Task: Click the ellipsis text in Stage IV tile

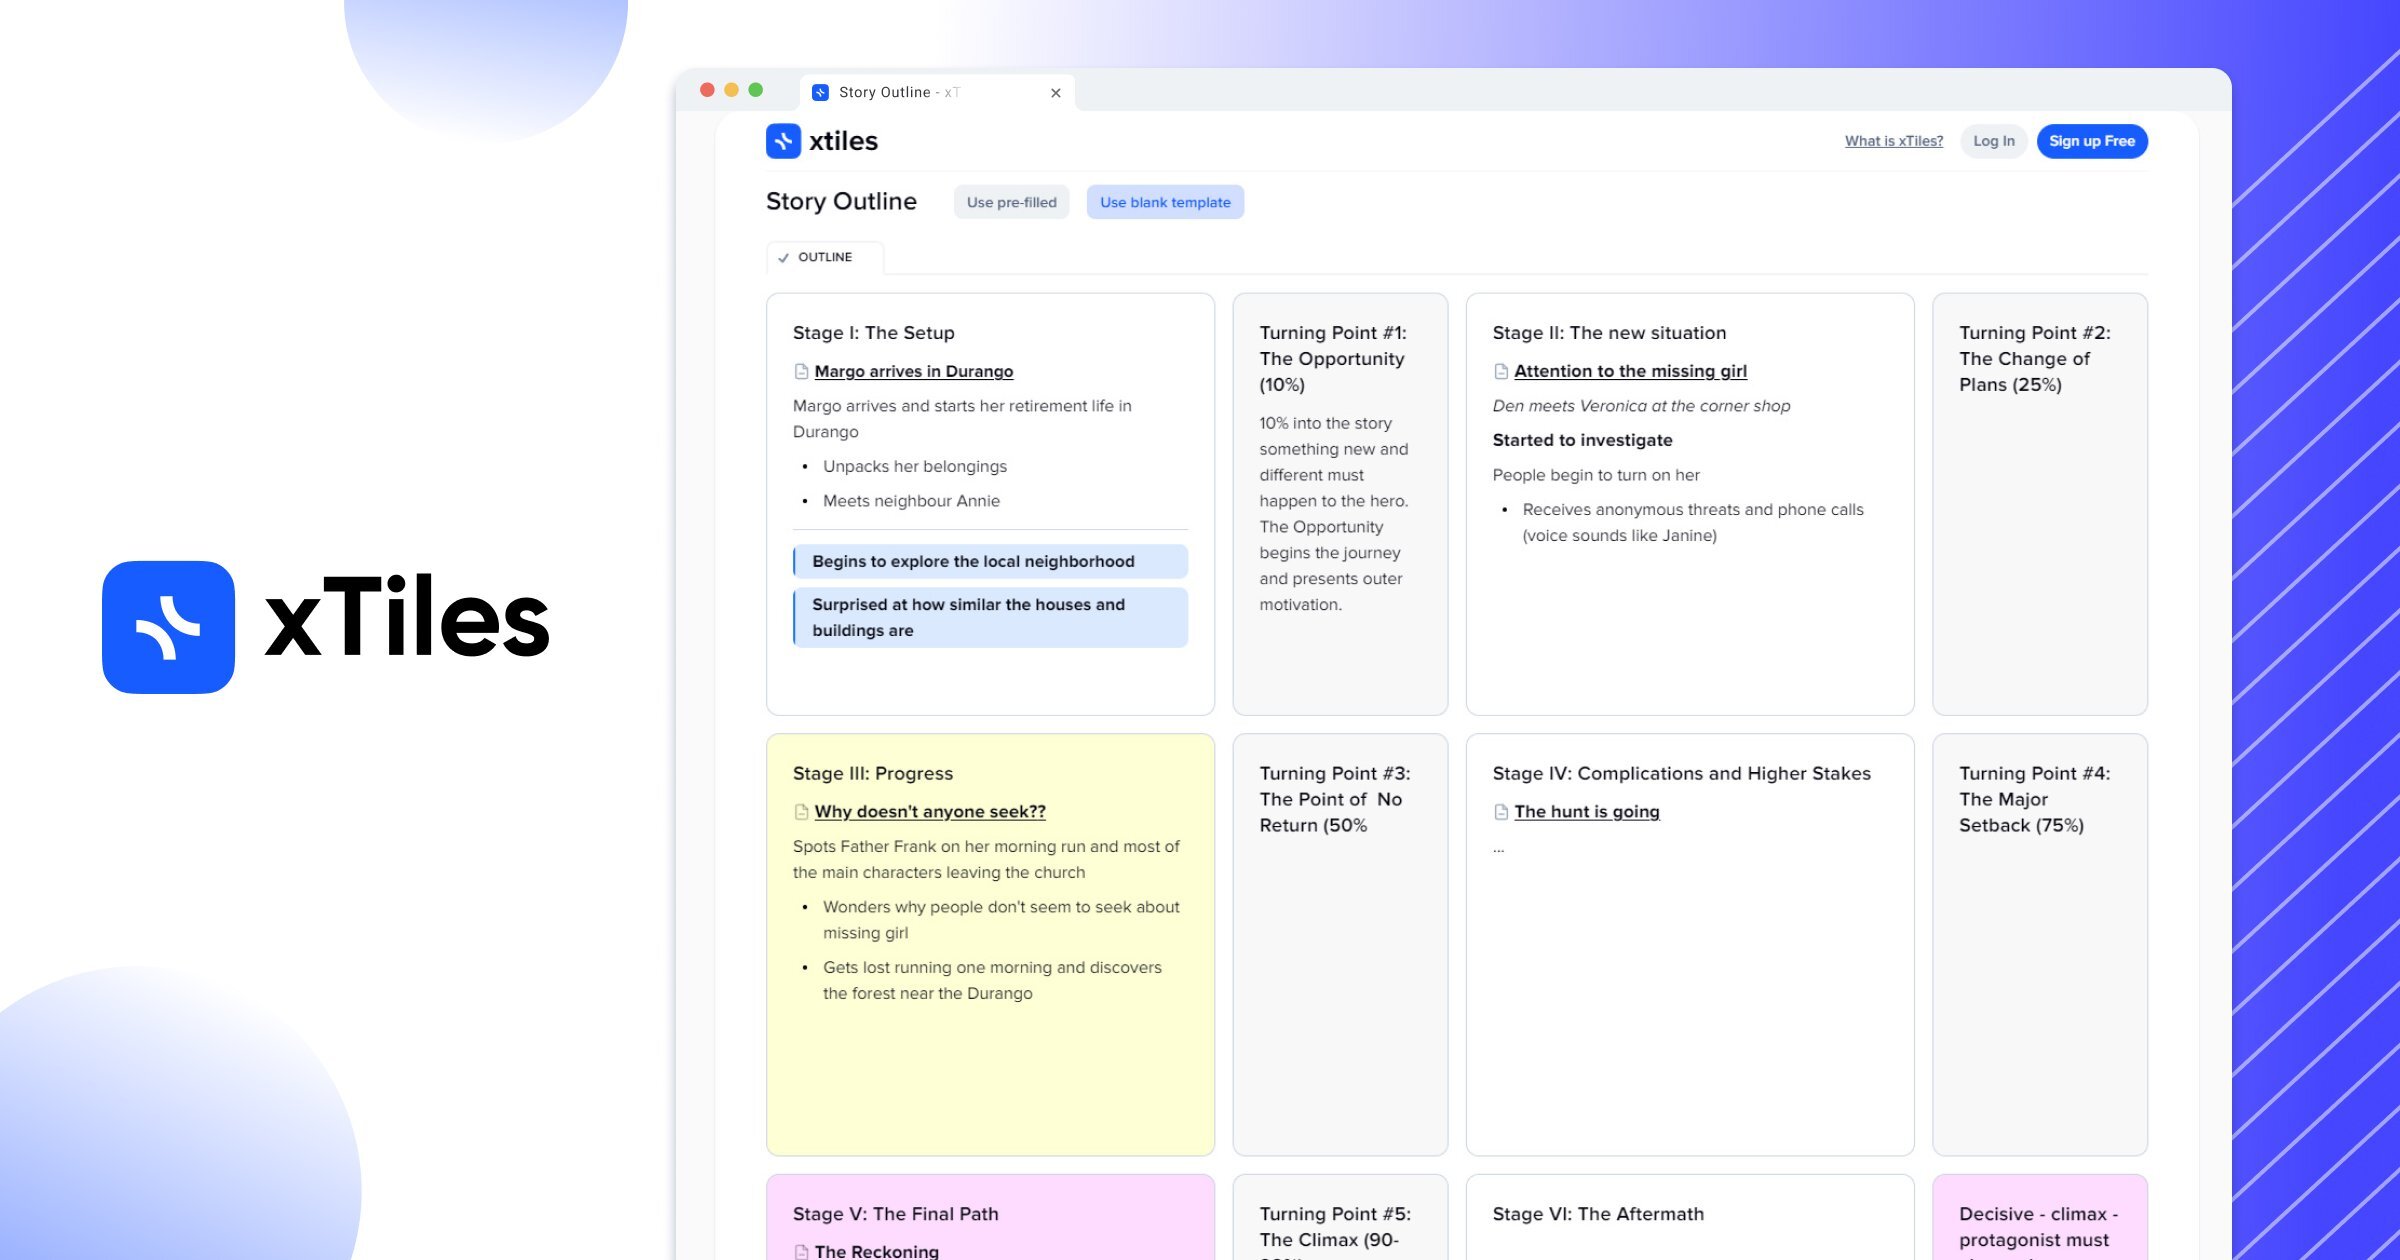Action: pos(1498,849)
